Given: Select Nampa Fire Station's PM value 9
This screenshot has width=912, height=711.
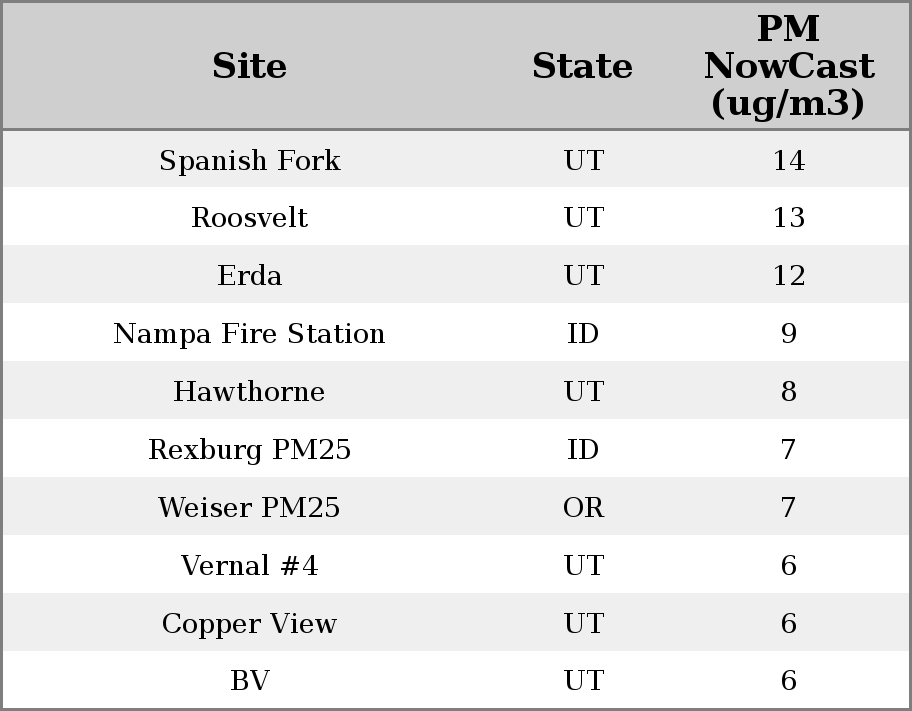Looking at the screenshot, I should point(788,334).
